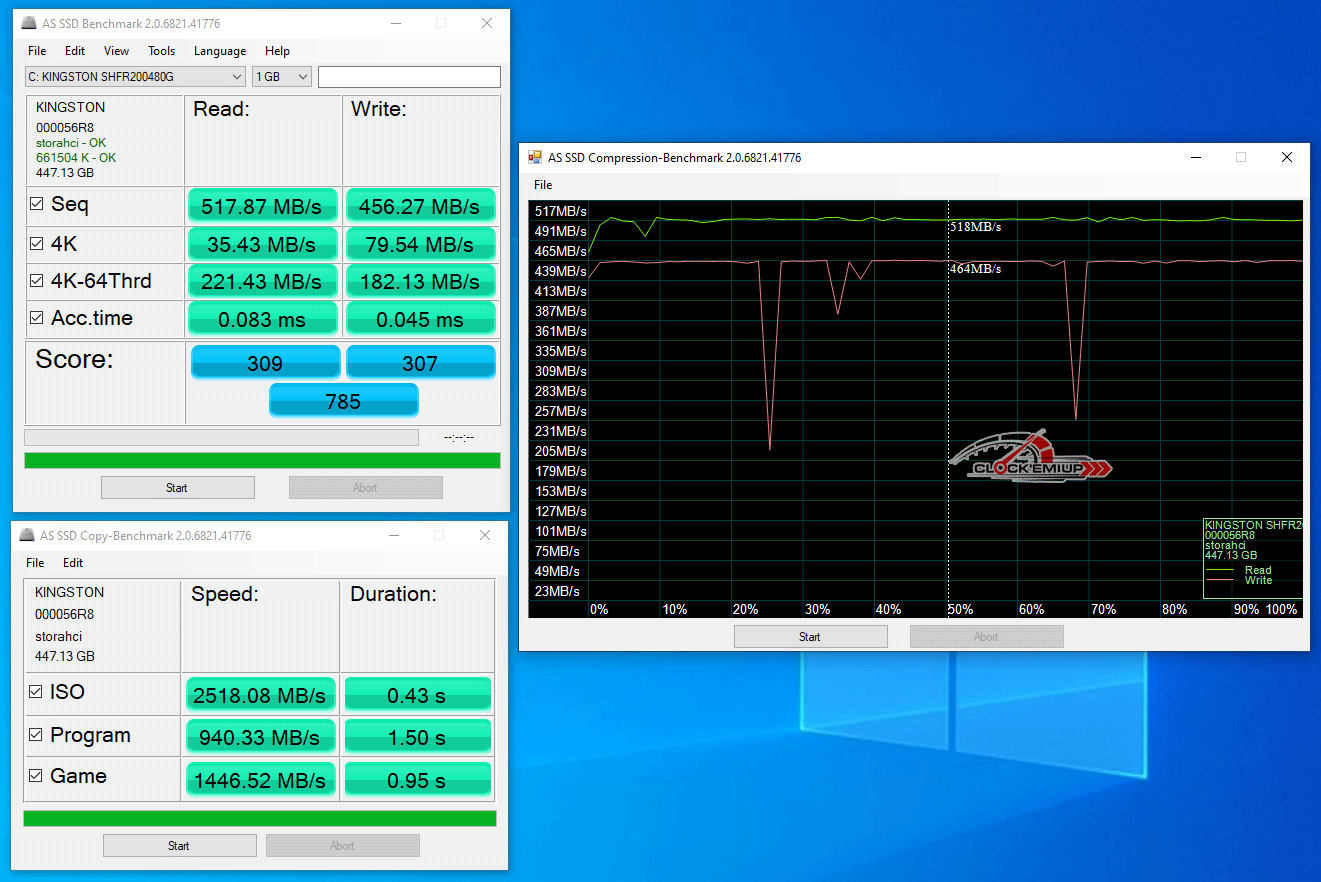Open the Tools menu

[x=161, y=51]
